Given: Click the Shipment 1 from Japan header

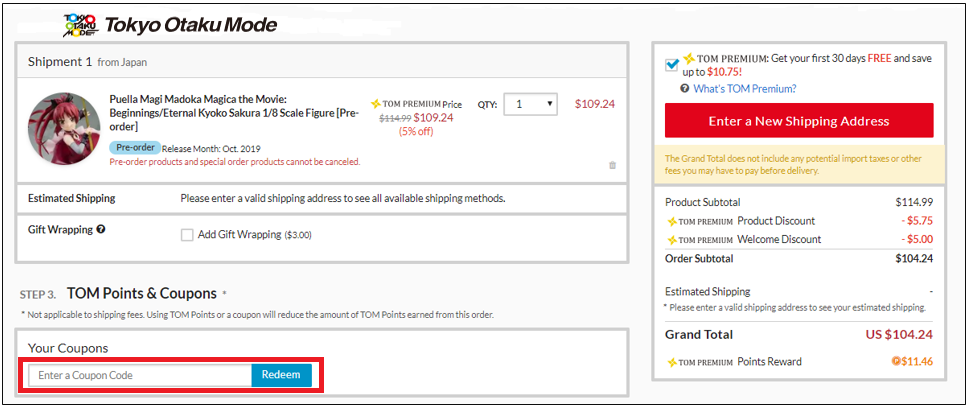Looking at the screenshot, I should (88, 62).
